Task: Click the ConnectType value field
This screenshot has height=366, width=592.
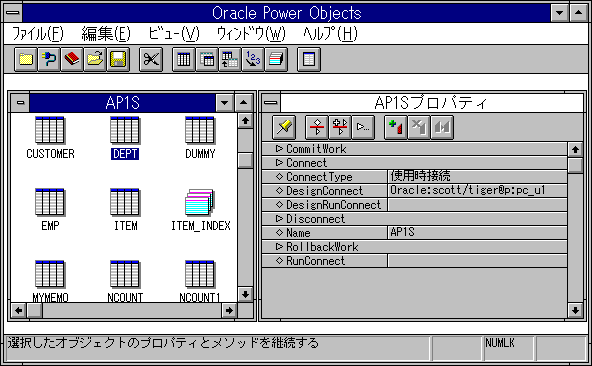Action: pyautogui.click(x=477, y=176)
